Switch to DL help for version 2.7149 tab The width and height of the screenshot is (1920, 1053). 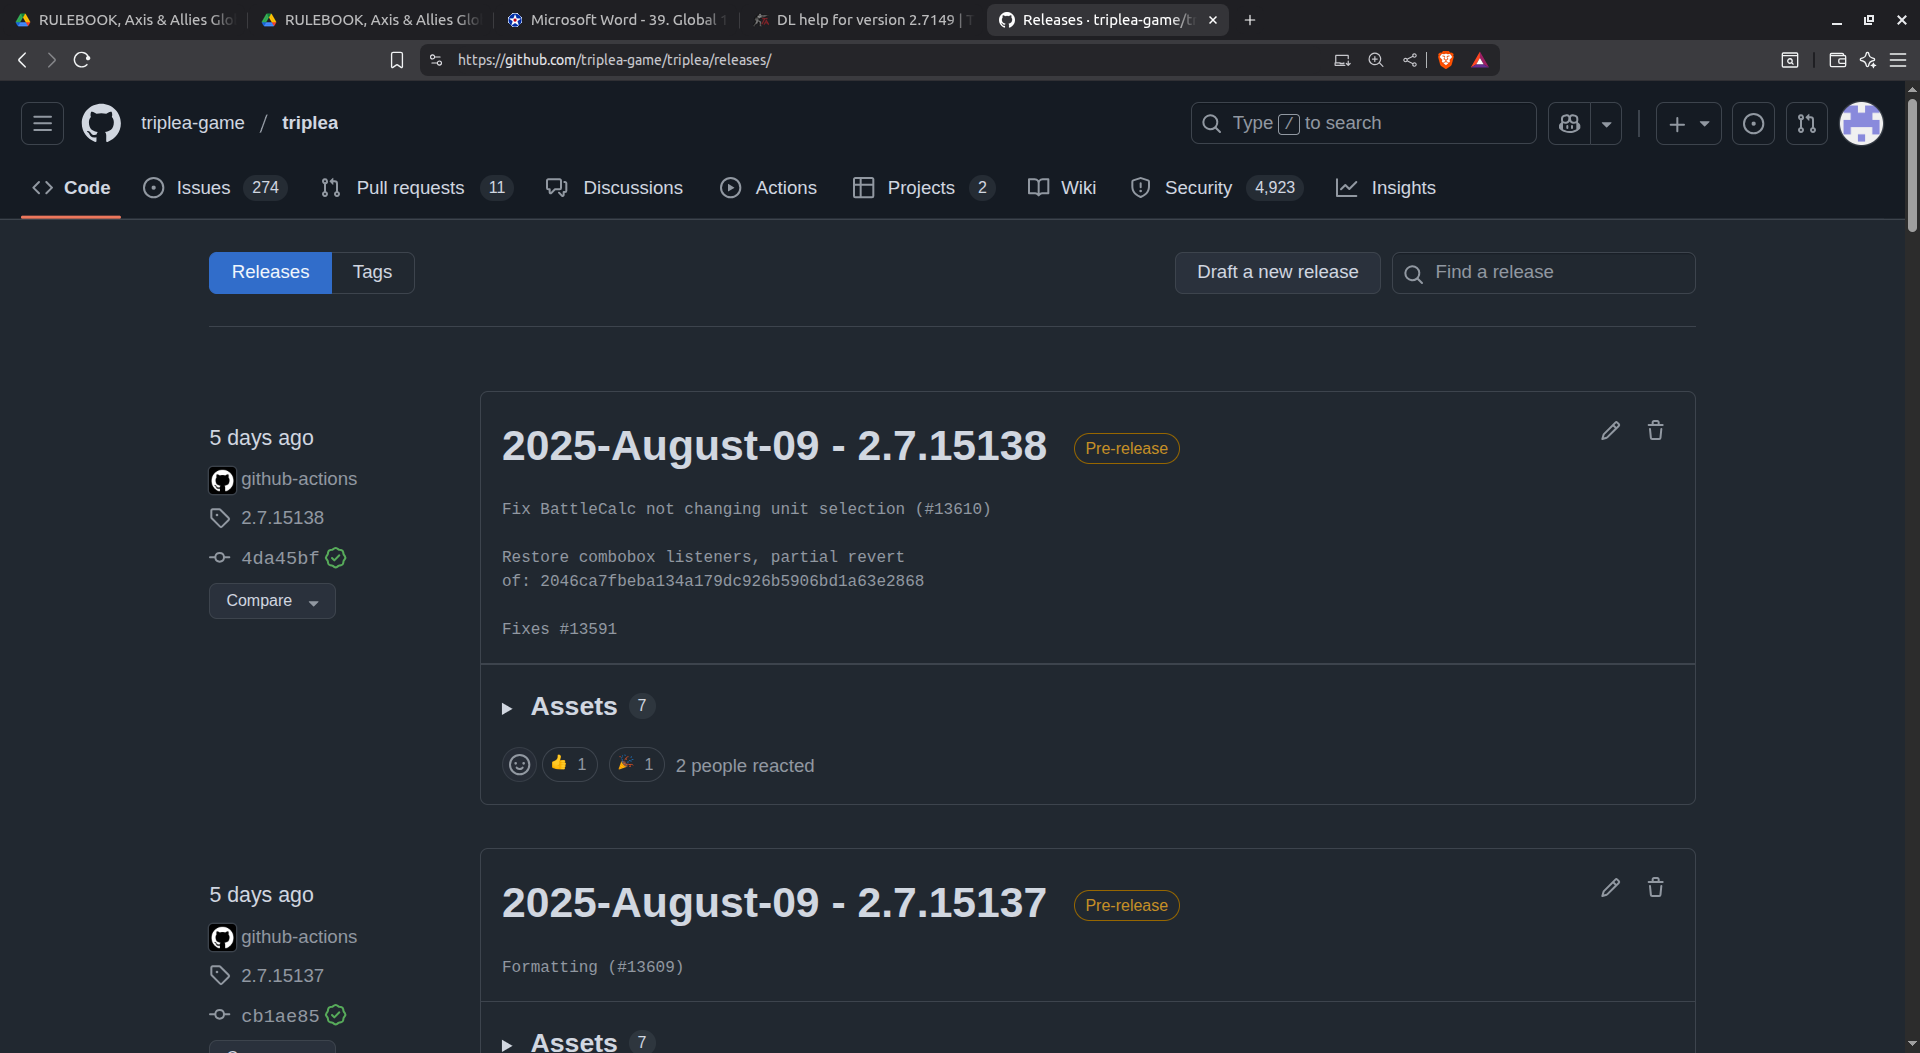pyautogui.click(x=864, y=20)
